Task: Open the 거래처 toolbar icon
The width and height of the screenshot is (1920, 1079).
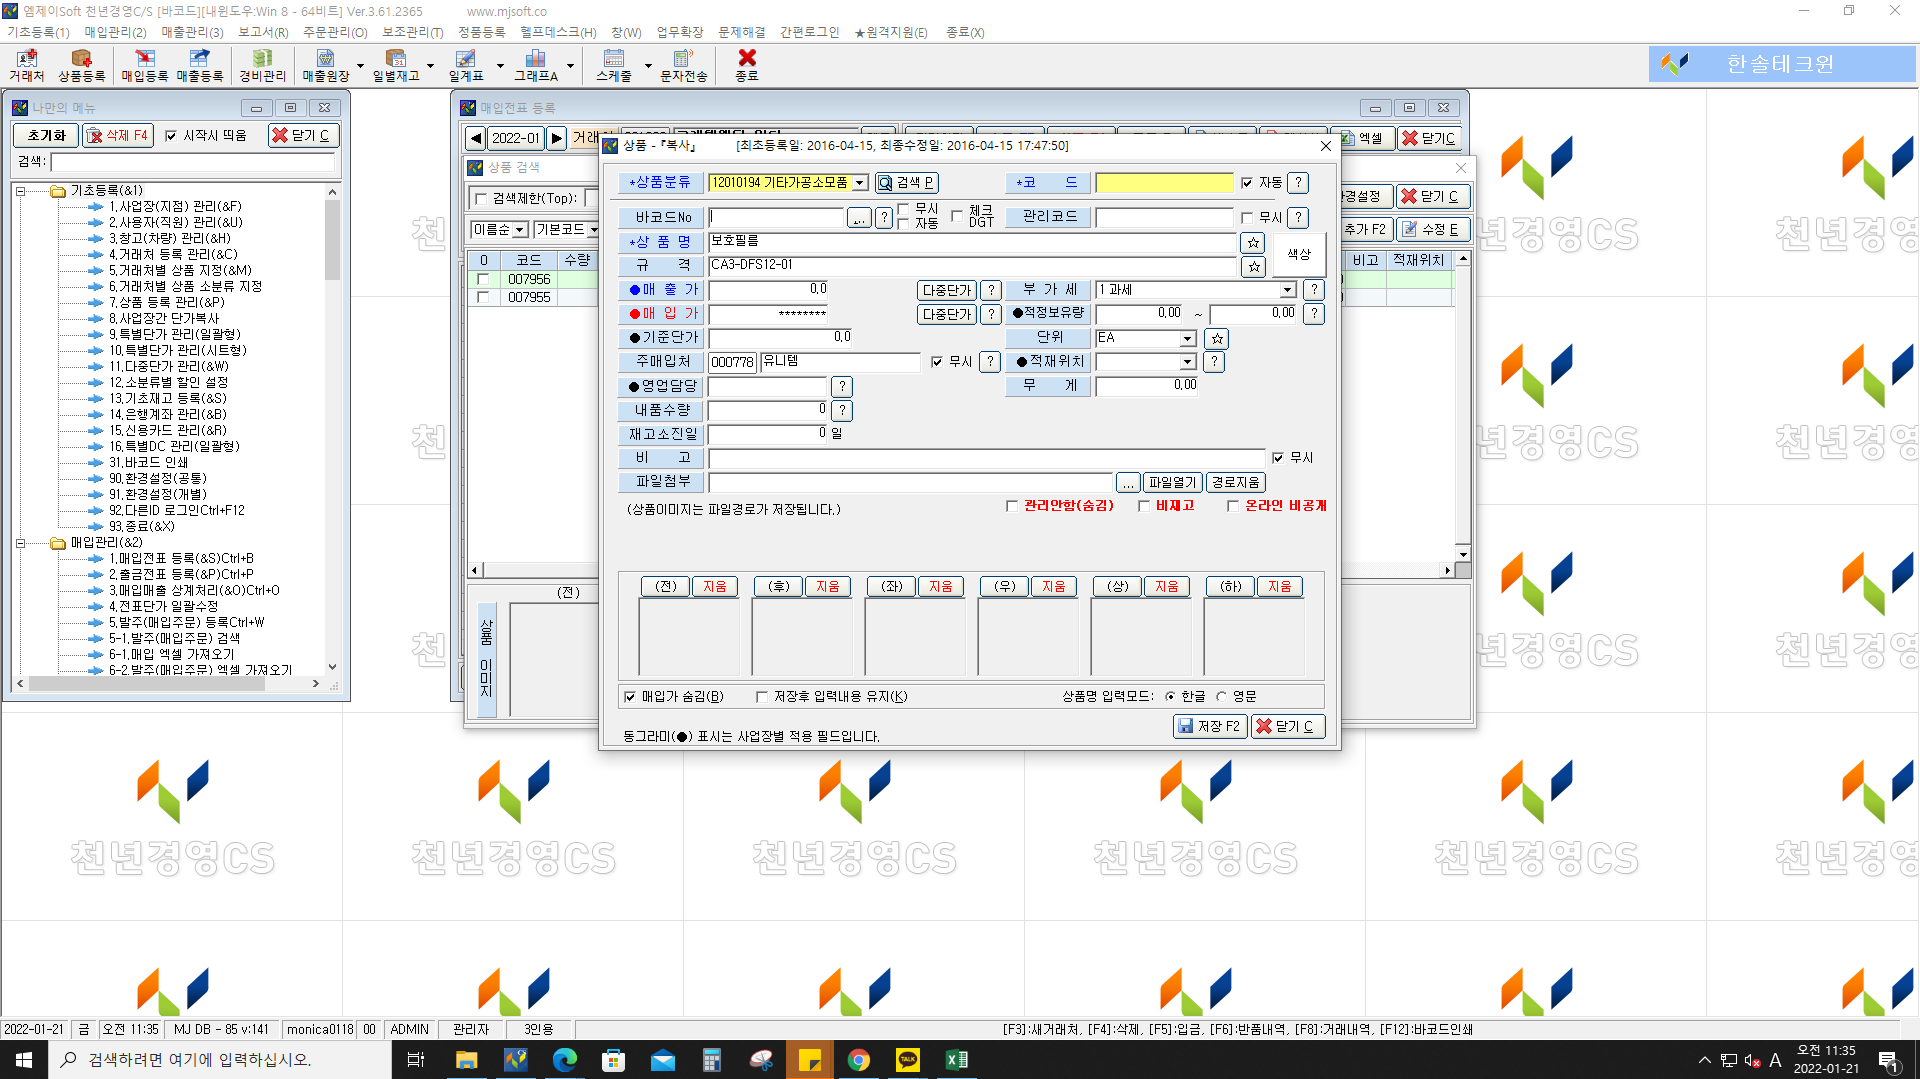Action: [x=27, y=65]
